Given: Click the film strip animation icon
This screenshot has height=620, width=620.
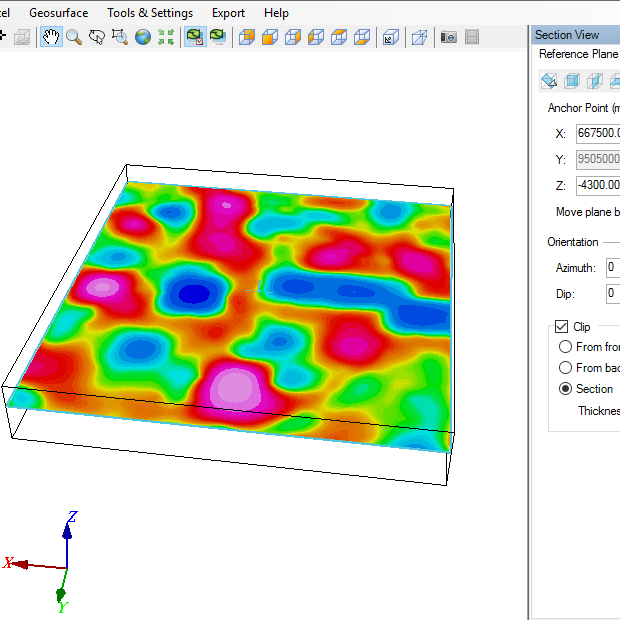Looking at the screenshot, I should pyautogui.click(x=472, y=37).
